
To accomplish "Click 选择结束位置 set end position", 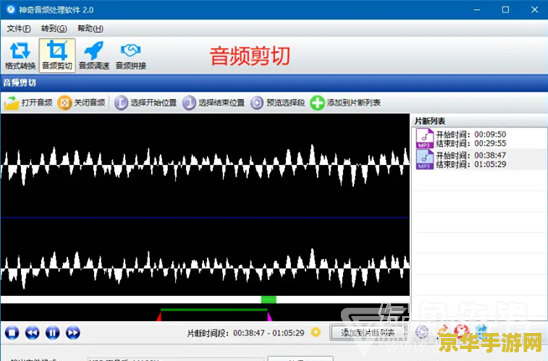I will tap(214, 103).
